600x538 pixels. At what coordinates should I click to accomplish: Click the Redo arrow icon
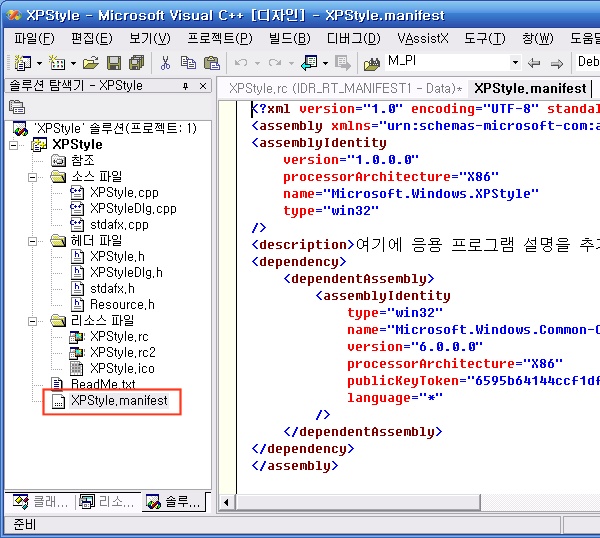coord(275,63)
